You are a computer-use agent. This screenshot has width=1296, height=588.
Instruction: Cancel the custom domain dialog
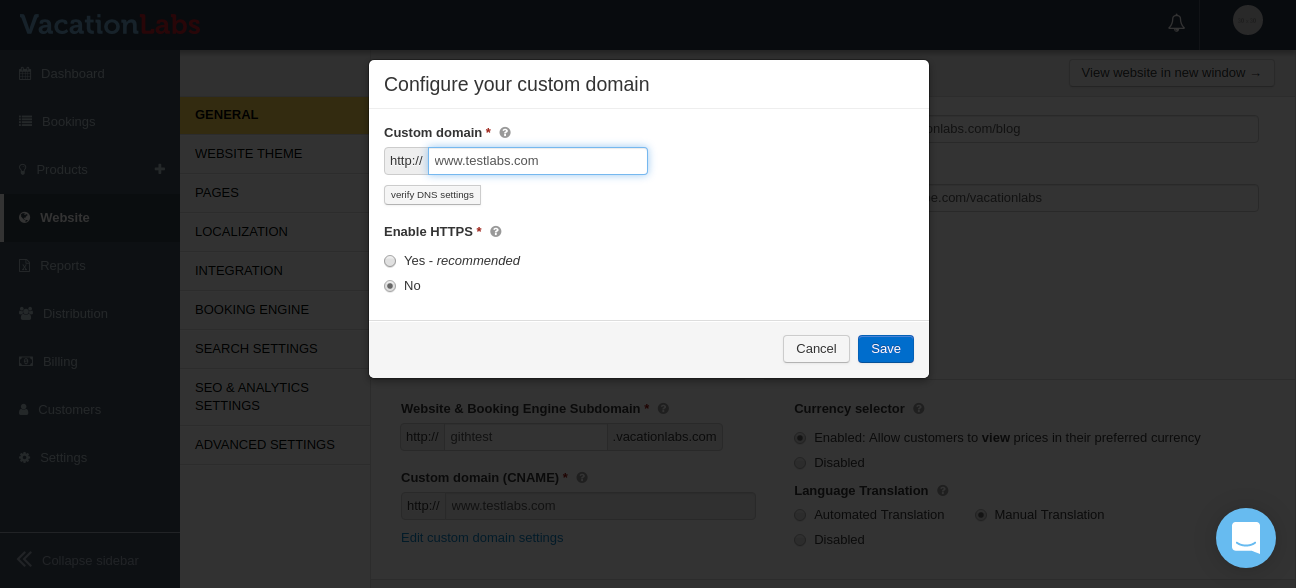coord(816,349)
